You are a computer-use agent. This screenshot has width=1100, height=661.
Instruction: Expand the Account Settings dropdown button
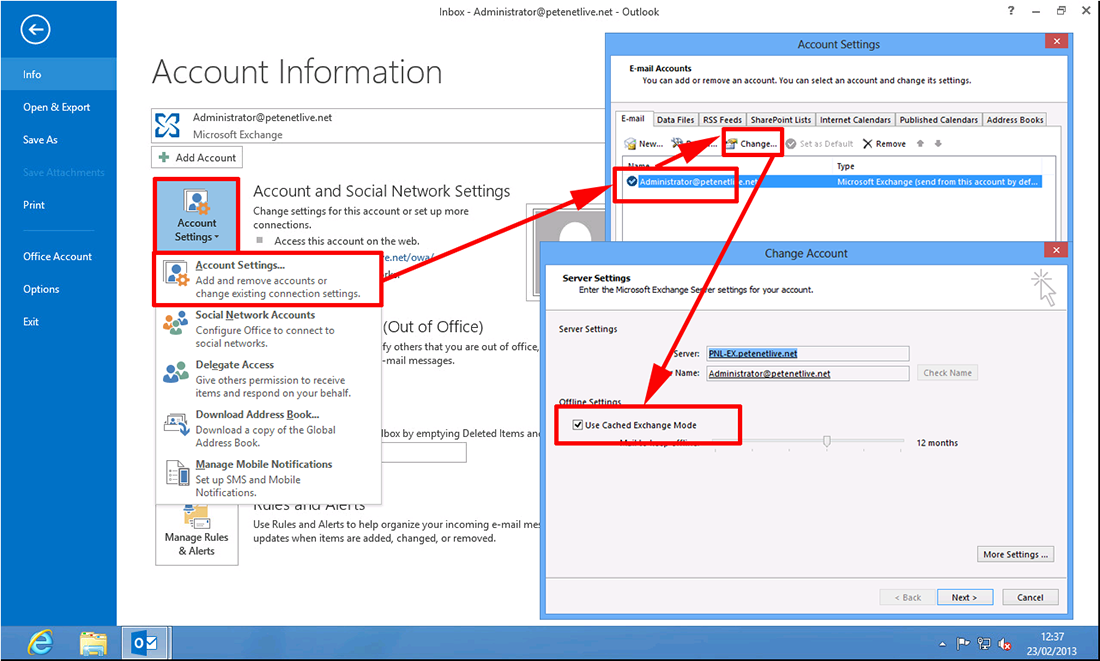[196, 214]
